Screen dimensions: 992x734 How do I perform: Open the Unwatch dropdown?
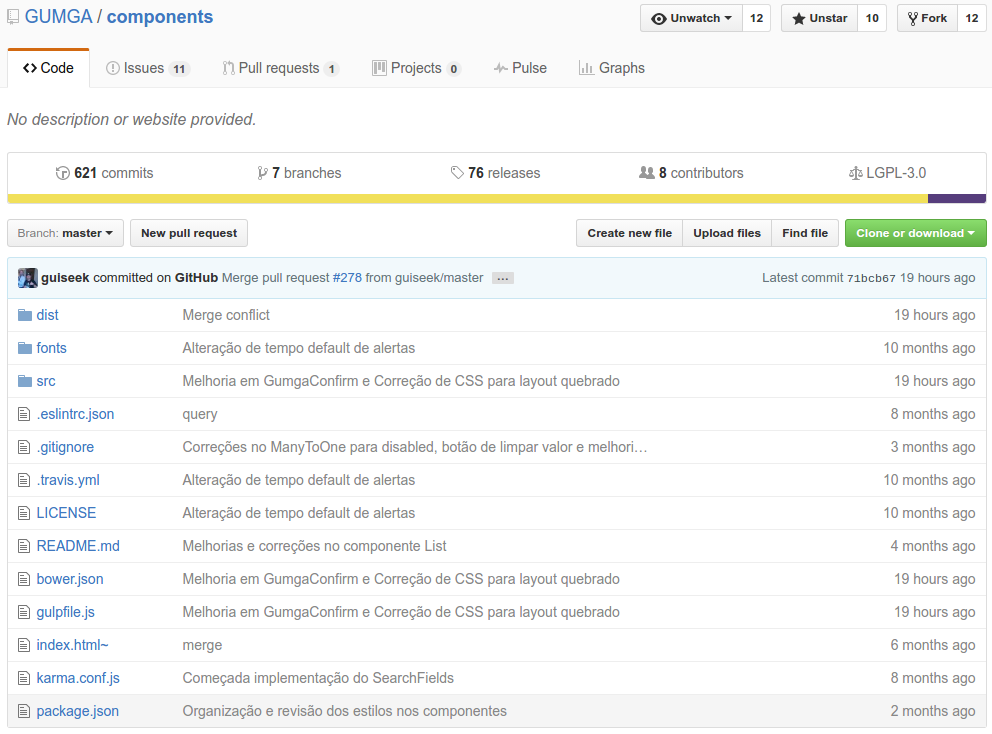pyautogui.click(x=691, y=18)
